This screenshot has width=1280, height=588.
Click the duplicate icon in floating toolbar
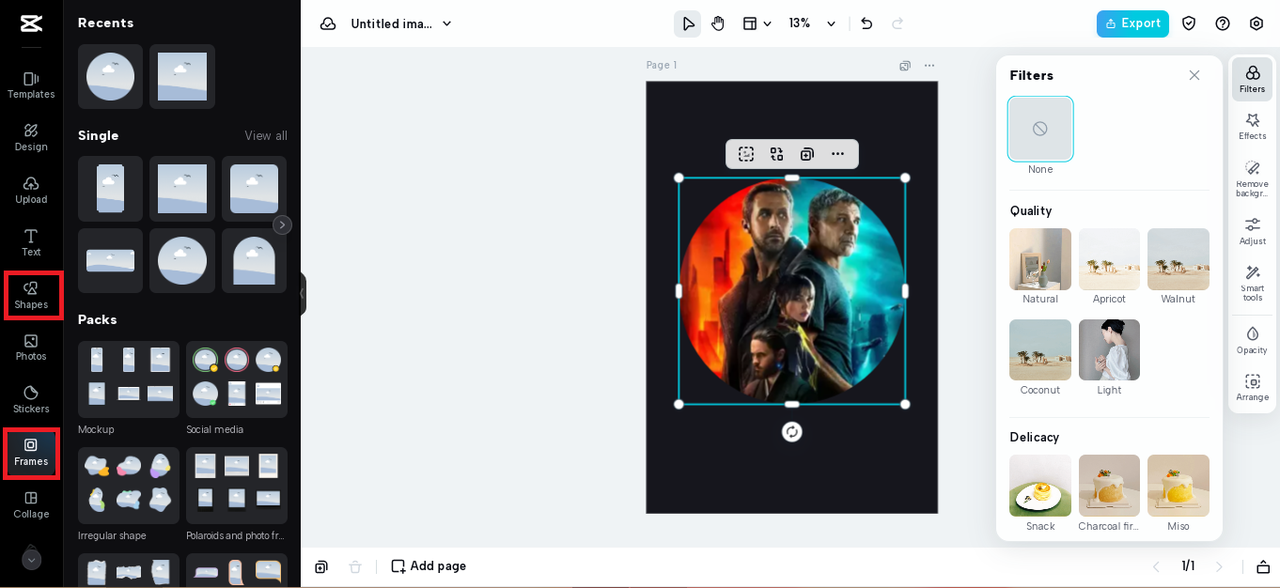(x=807, y=154)
